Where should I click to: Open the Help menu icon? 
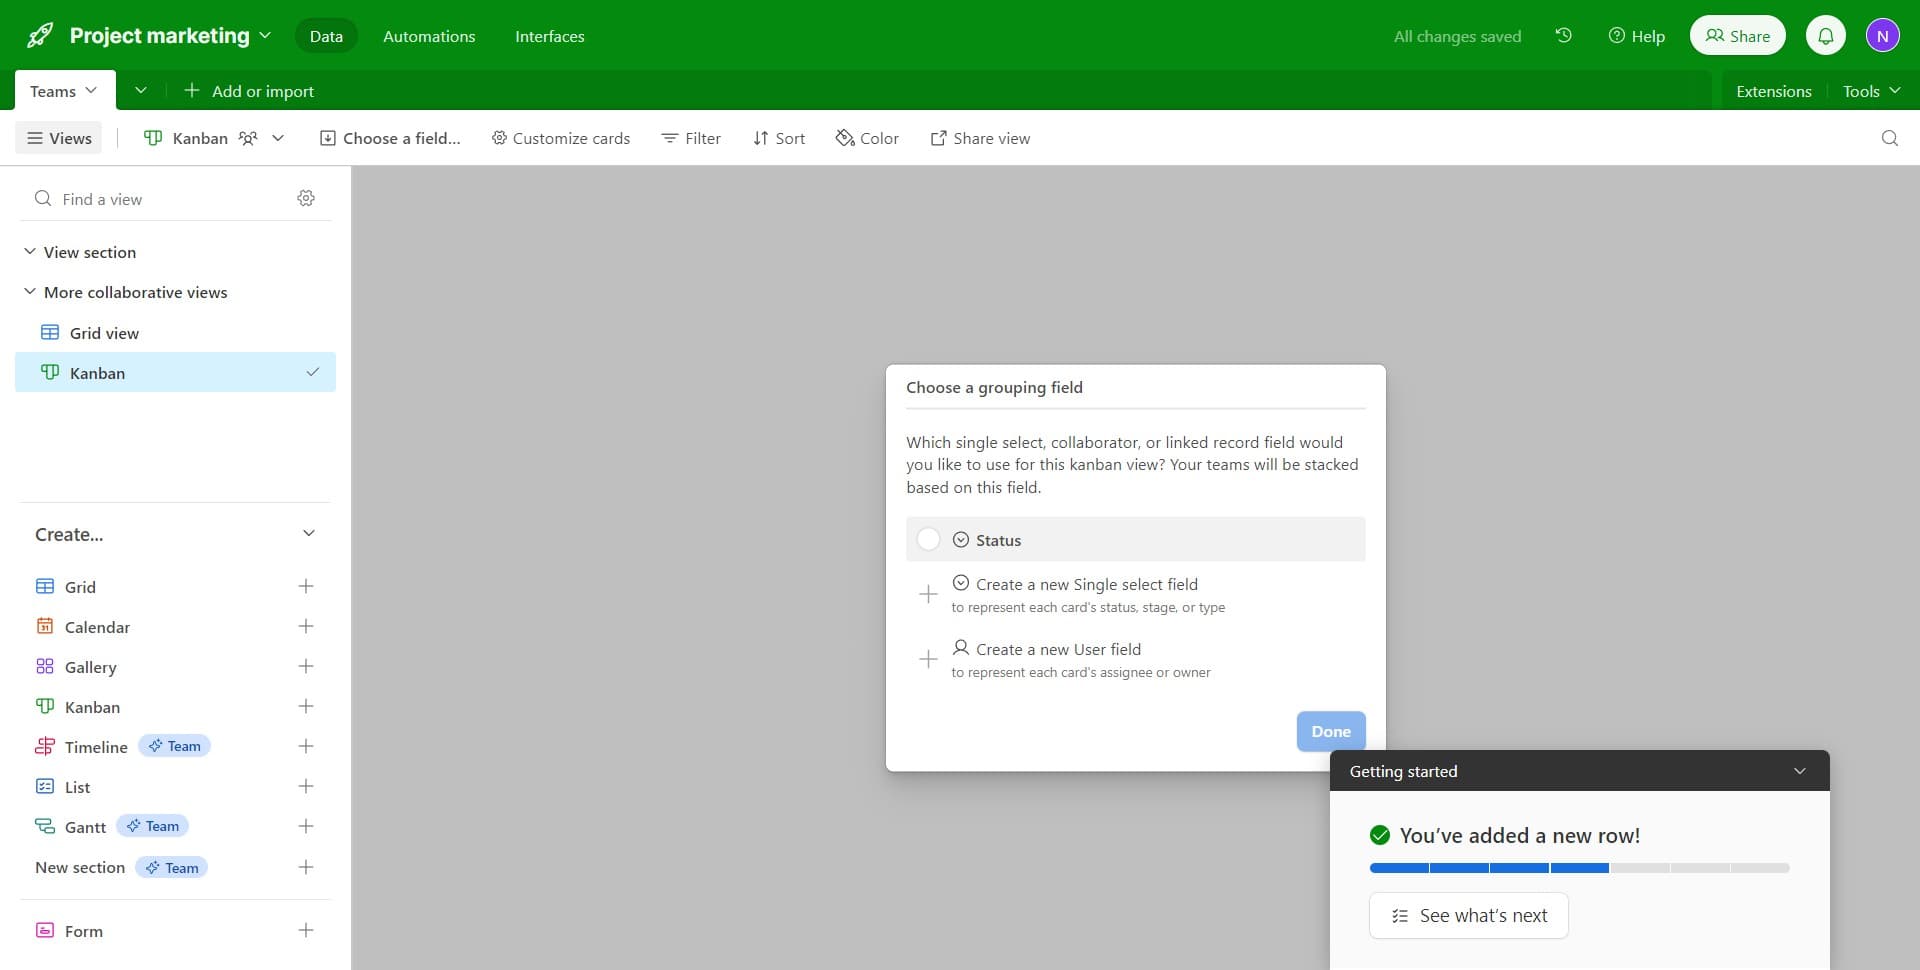[x=1617, y=35]
